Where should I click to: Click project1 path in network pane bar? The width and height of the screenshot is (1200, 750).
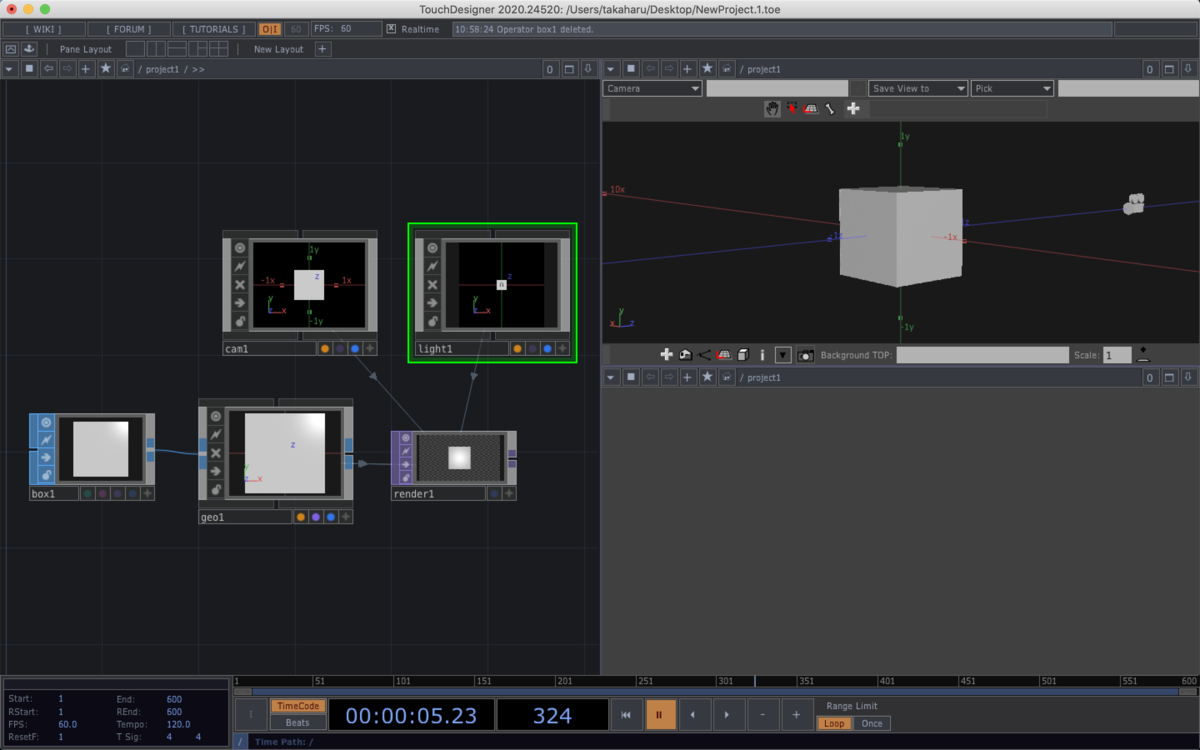(162, 70)
